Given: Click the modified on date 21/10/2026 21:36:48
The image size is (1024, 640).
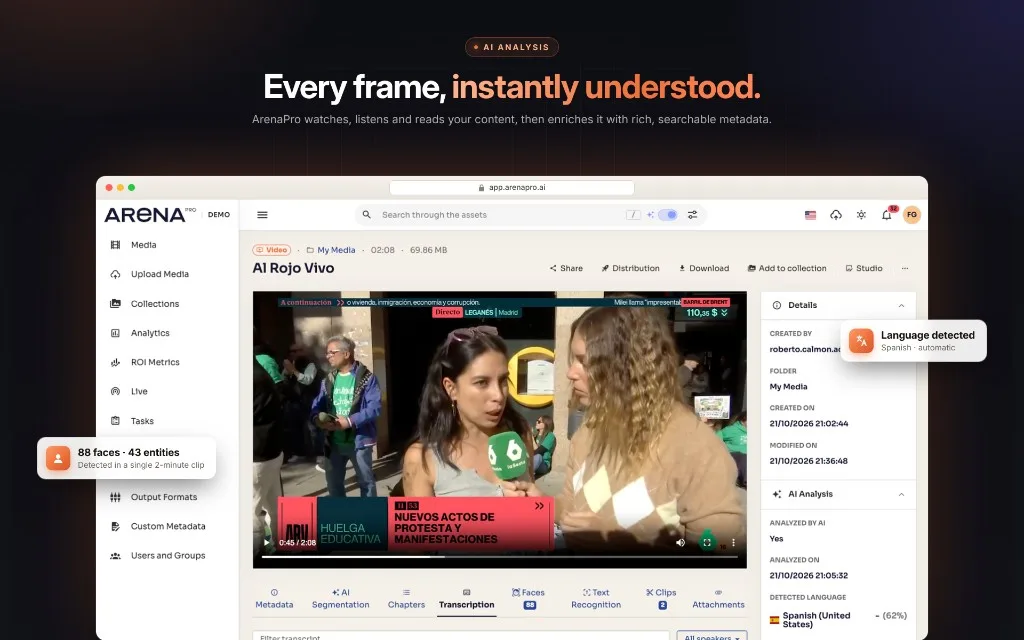Looking at the screenshot, I should click(x=808, y=461).
